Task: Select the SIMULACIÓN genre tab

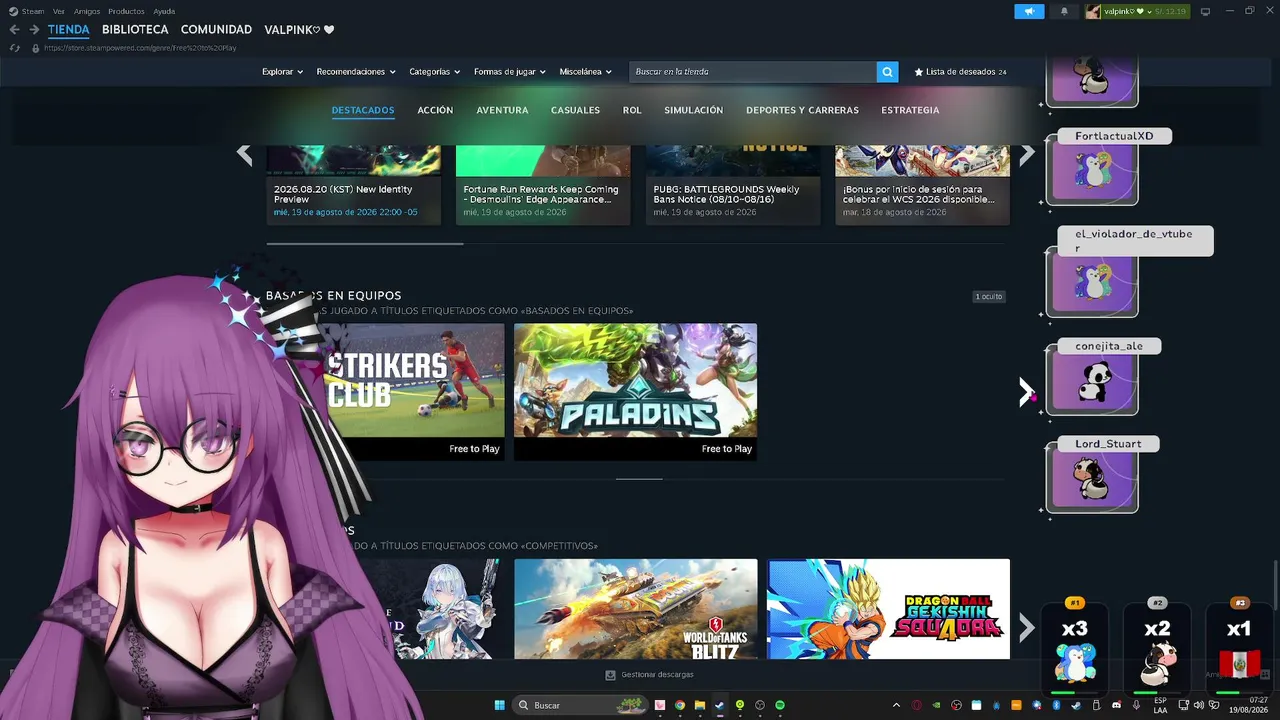Action: coord(693,110)
